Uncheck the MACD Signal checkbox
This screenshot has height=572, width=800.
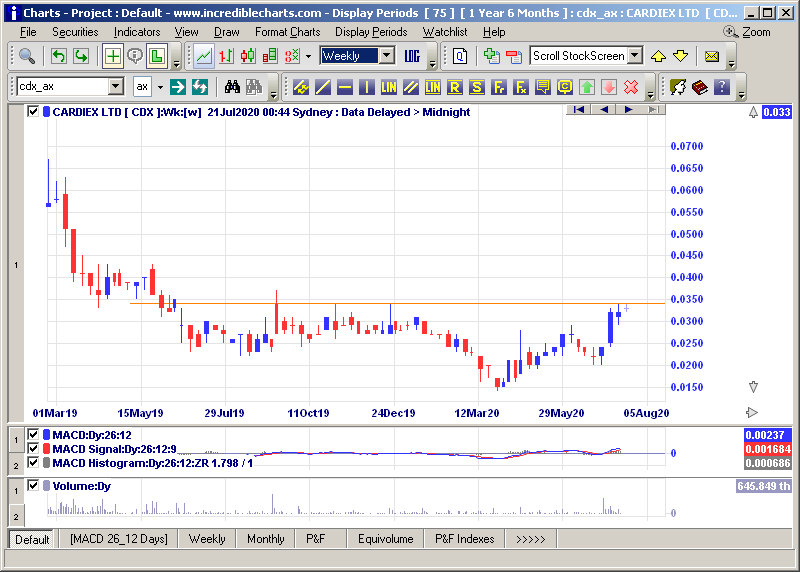point(33,449)
